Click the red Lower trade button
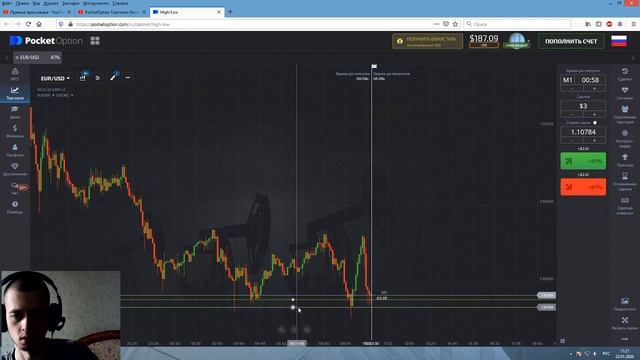 pos(583,187)
